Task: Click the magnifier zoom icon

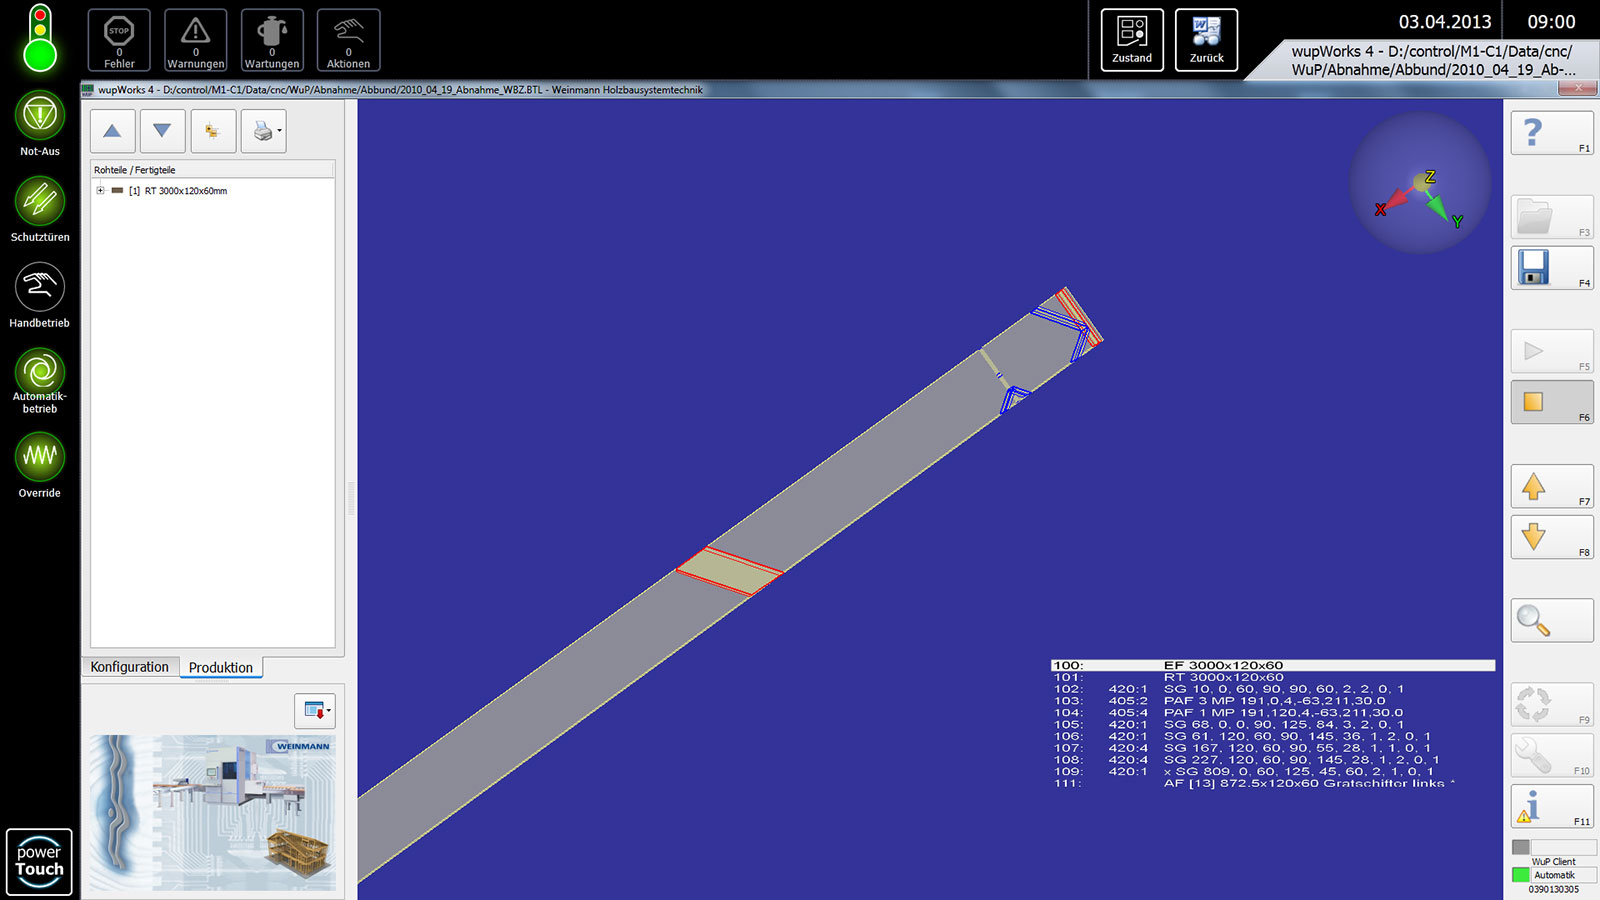Action: coord(1533,621)
